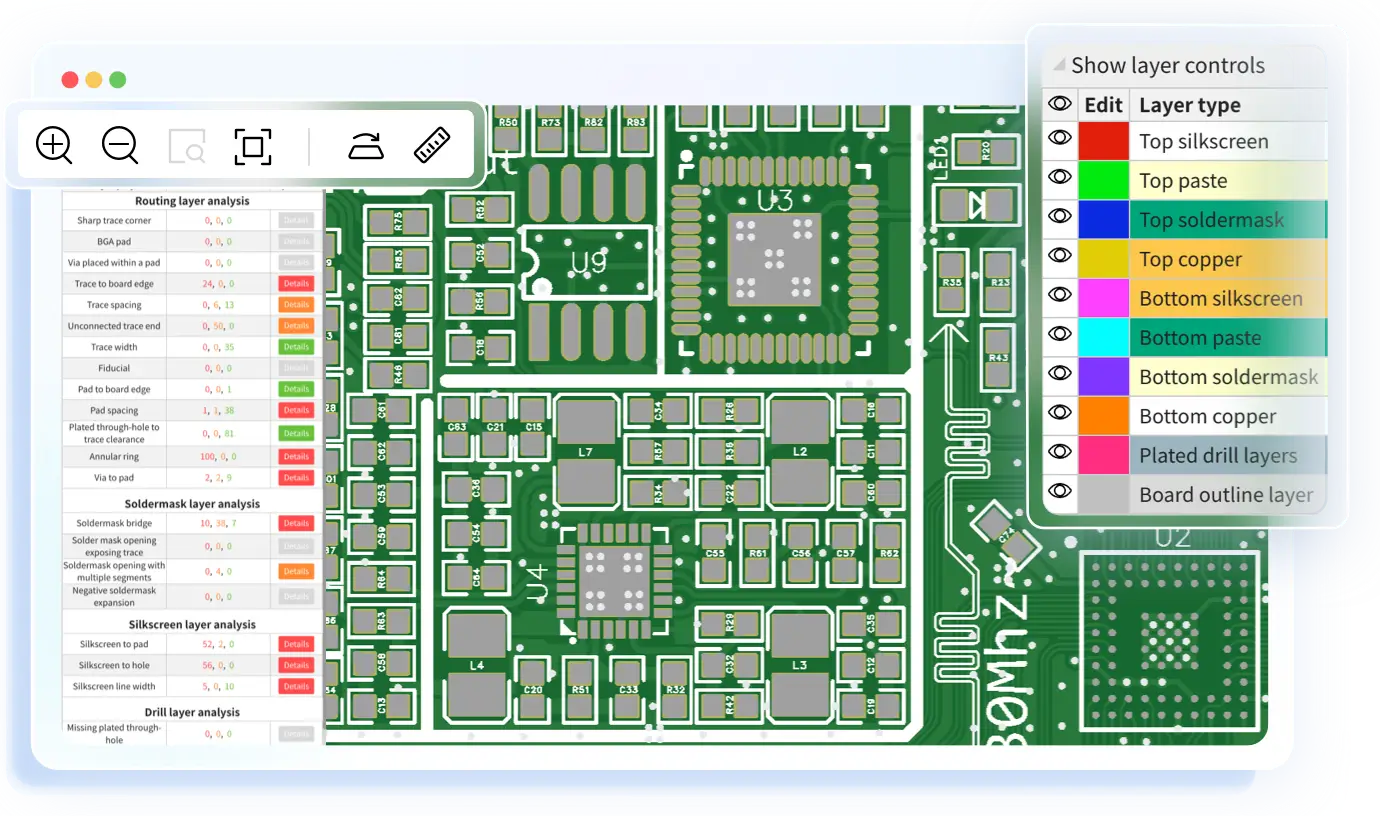Select the ruler measurement tool
Screen dimensions: 1380x816
pos(432,146)
